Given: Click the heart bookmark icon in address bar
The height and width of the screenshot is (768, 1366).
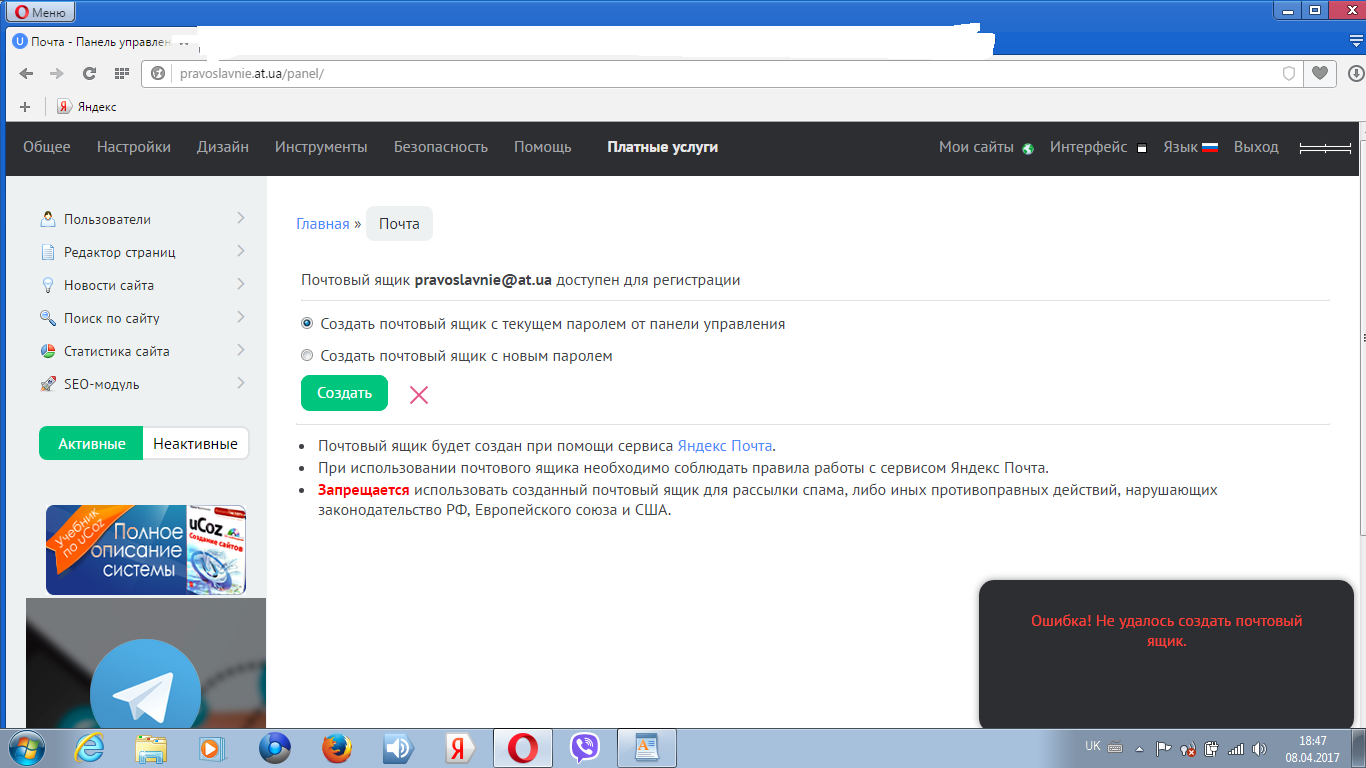Looking at the screenshot, I should coord(1320,73).
